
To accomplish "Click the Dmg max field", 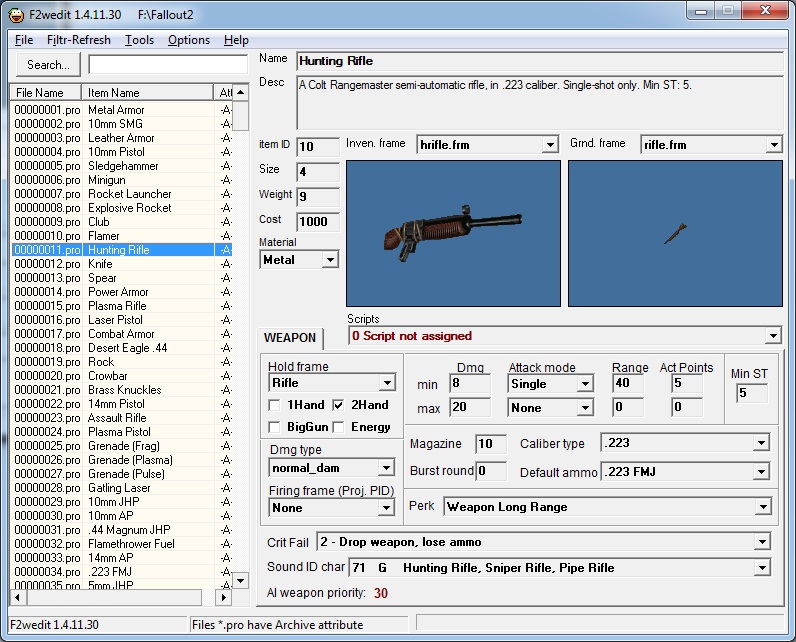I will tap(470, 407).
